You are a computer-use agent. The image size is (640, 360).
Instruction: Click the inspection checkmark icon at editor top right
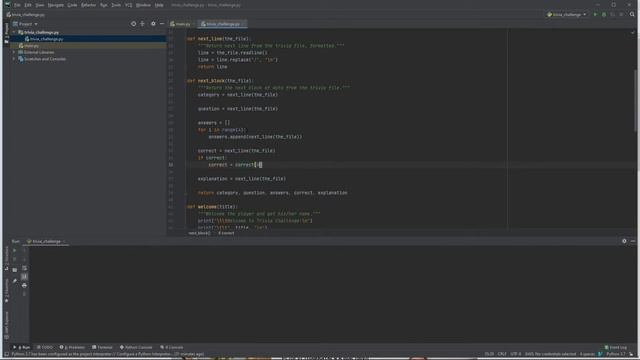coord(633,32)
